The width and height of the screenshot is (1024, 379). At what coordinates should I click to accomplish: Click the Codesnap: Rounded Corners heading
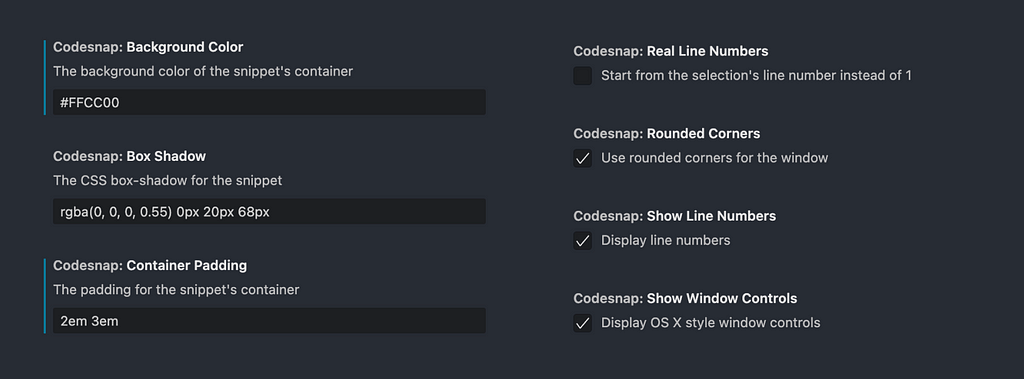[667, 133]
